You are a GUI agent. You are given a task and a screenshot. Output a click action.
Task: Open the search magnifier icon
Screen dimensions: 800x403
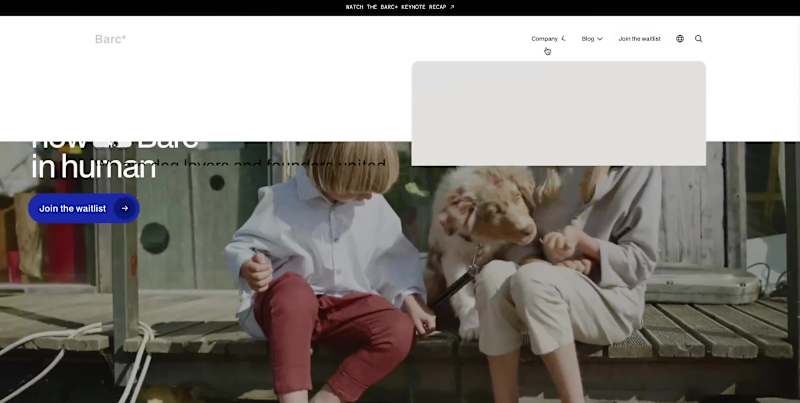click(x=698, y=39)
